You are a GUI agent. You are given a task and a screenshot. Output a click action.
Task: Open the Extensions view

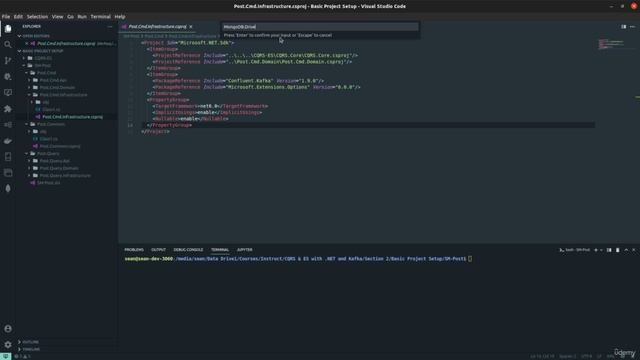(8, 109)
